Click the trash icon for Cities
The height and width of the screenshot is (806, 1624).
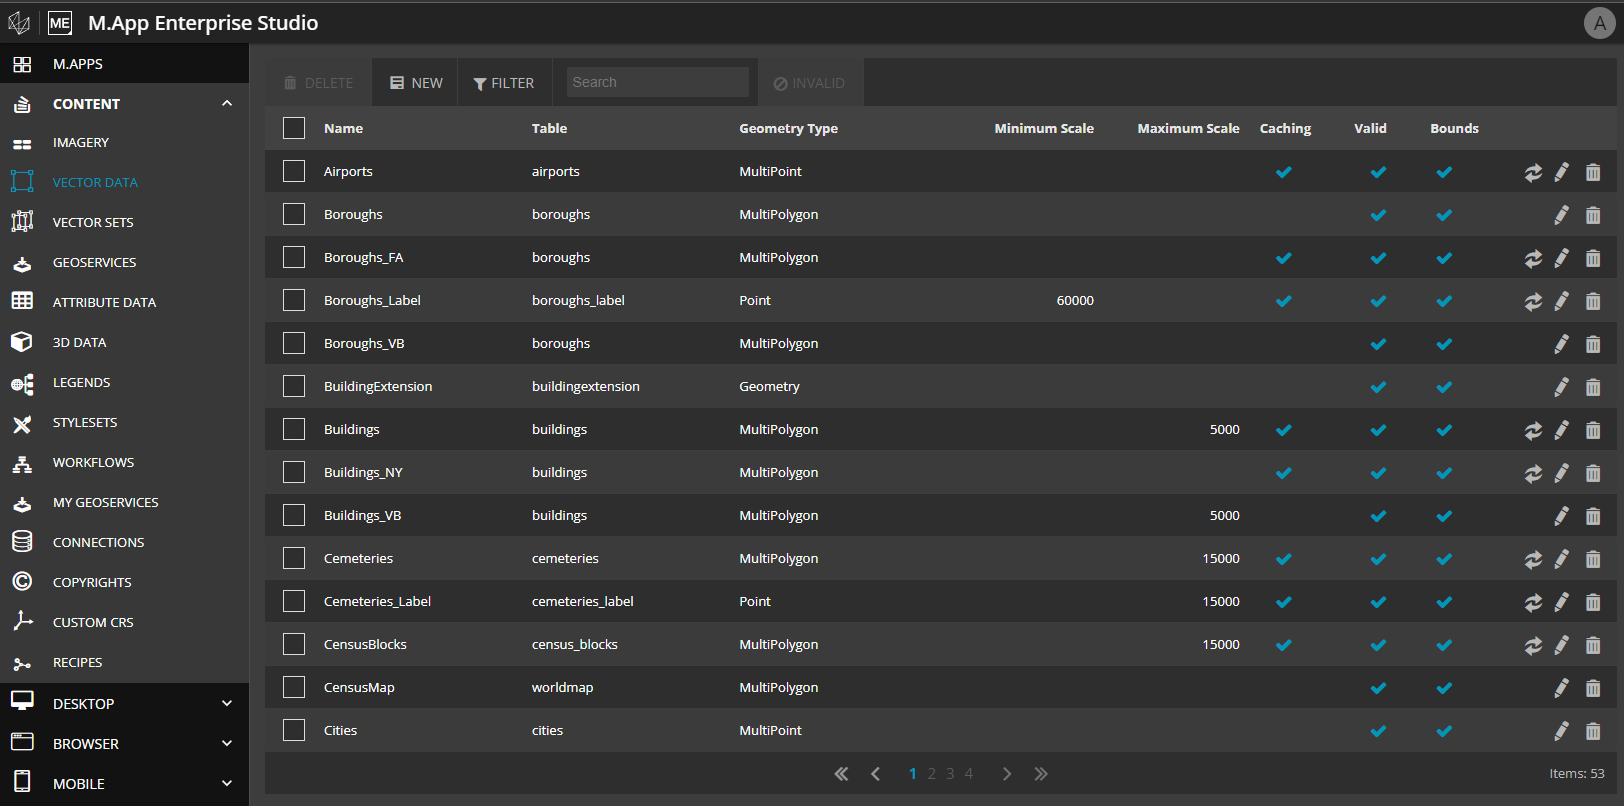[1593, 731]
